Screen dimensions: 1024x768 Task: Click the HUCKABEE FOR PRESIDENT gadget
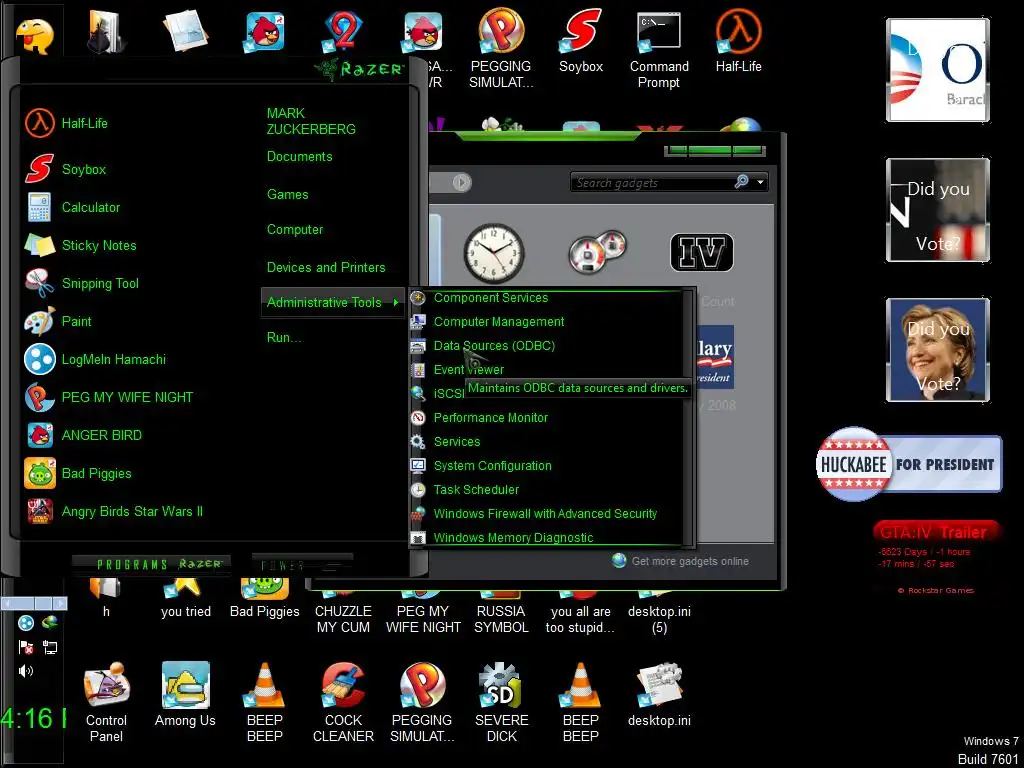tap(908, 464)
